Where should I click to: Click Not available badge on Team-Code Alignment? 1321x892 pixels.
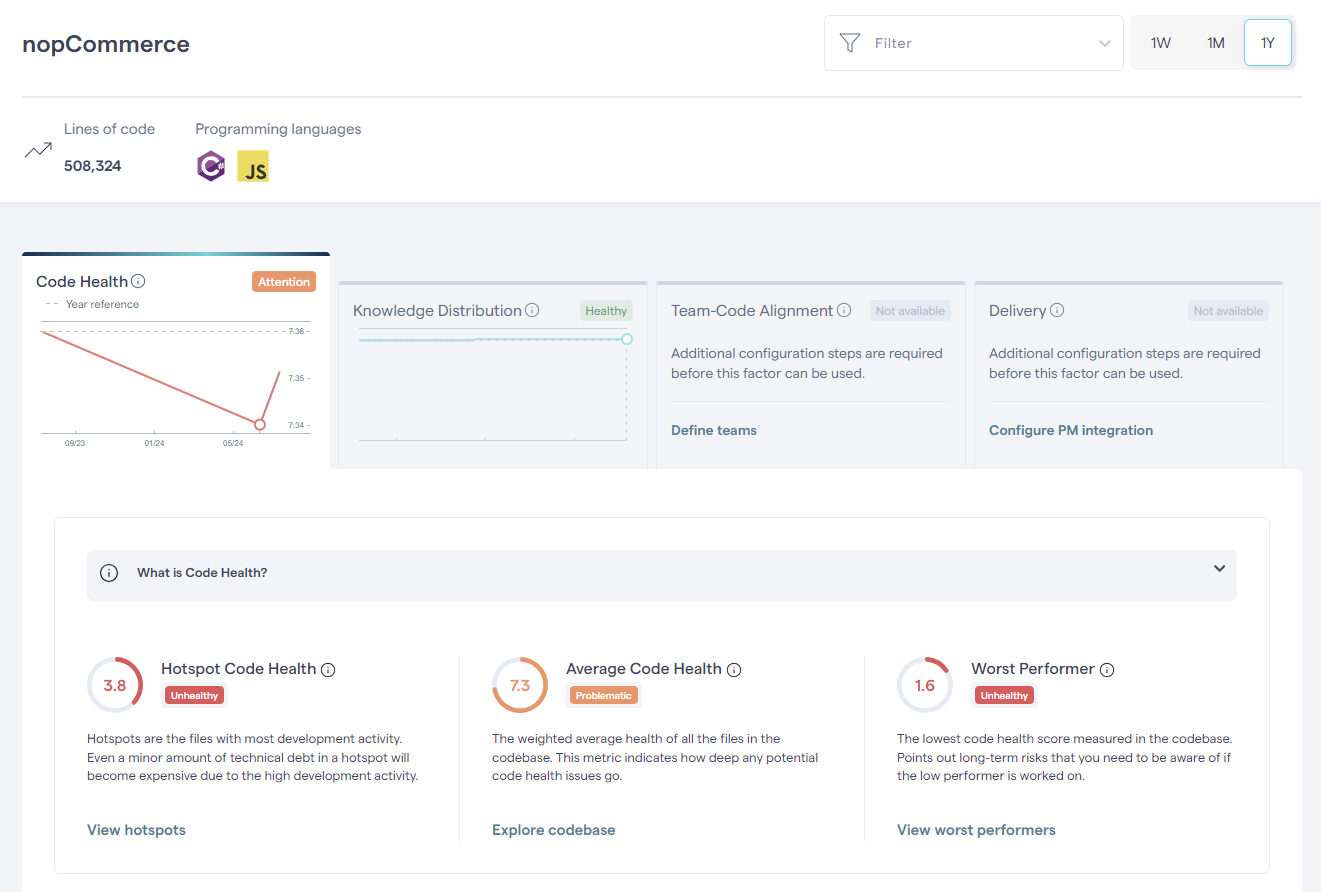910,311
